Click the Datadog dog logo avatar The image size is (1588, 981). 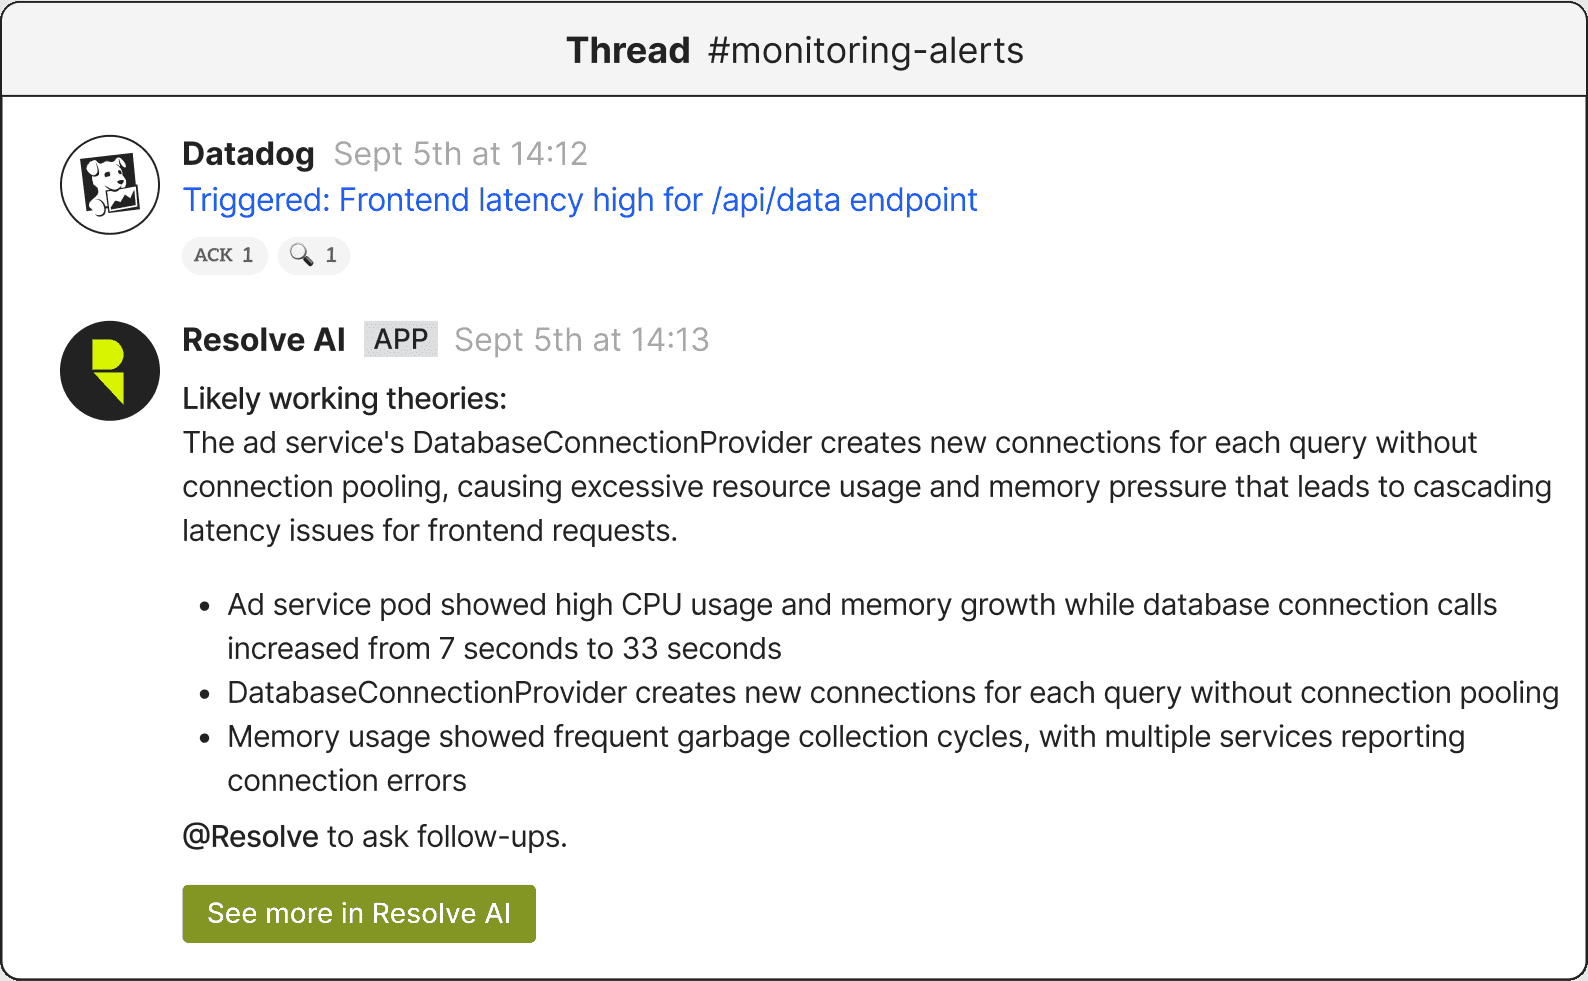[110, 185]
